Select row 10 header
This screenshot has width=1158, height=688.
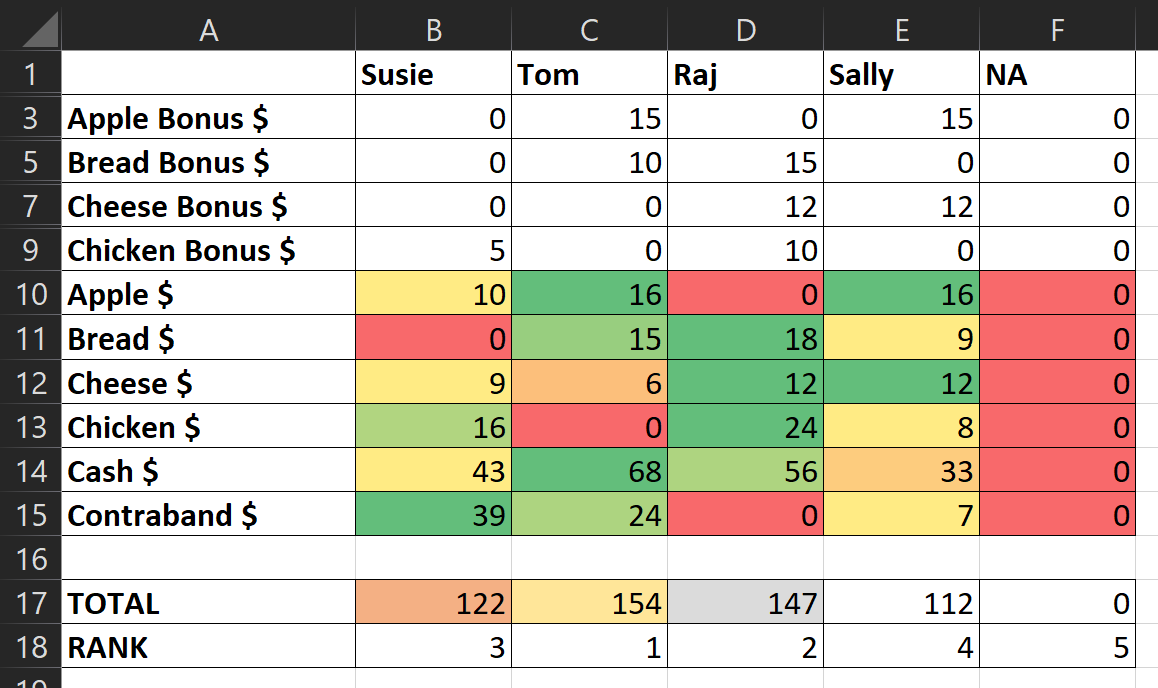[x=30, y=294]
